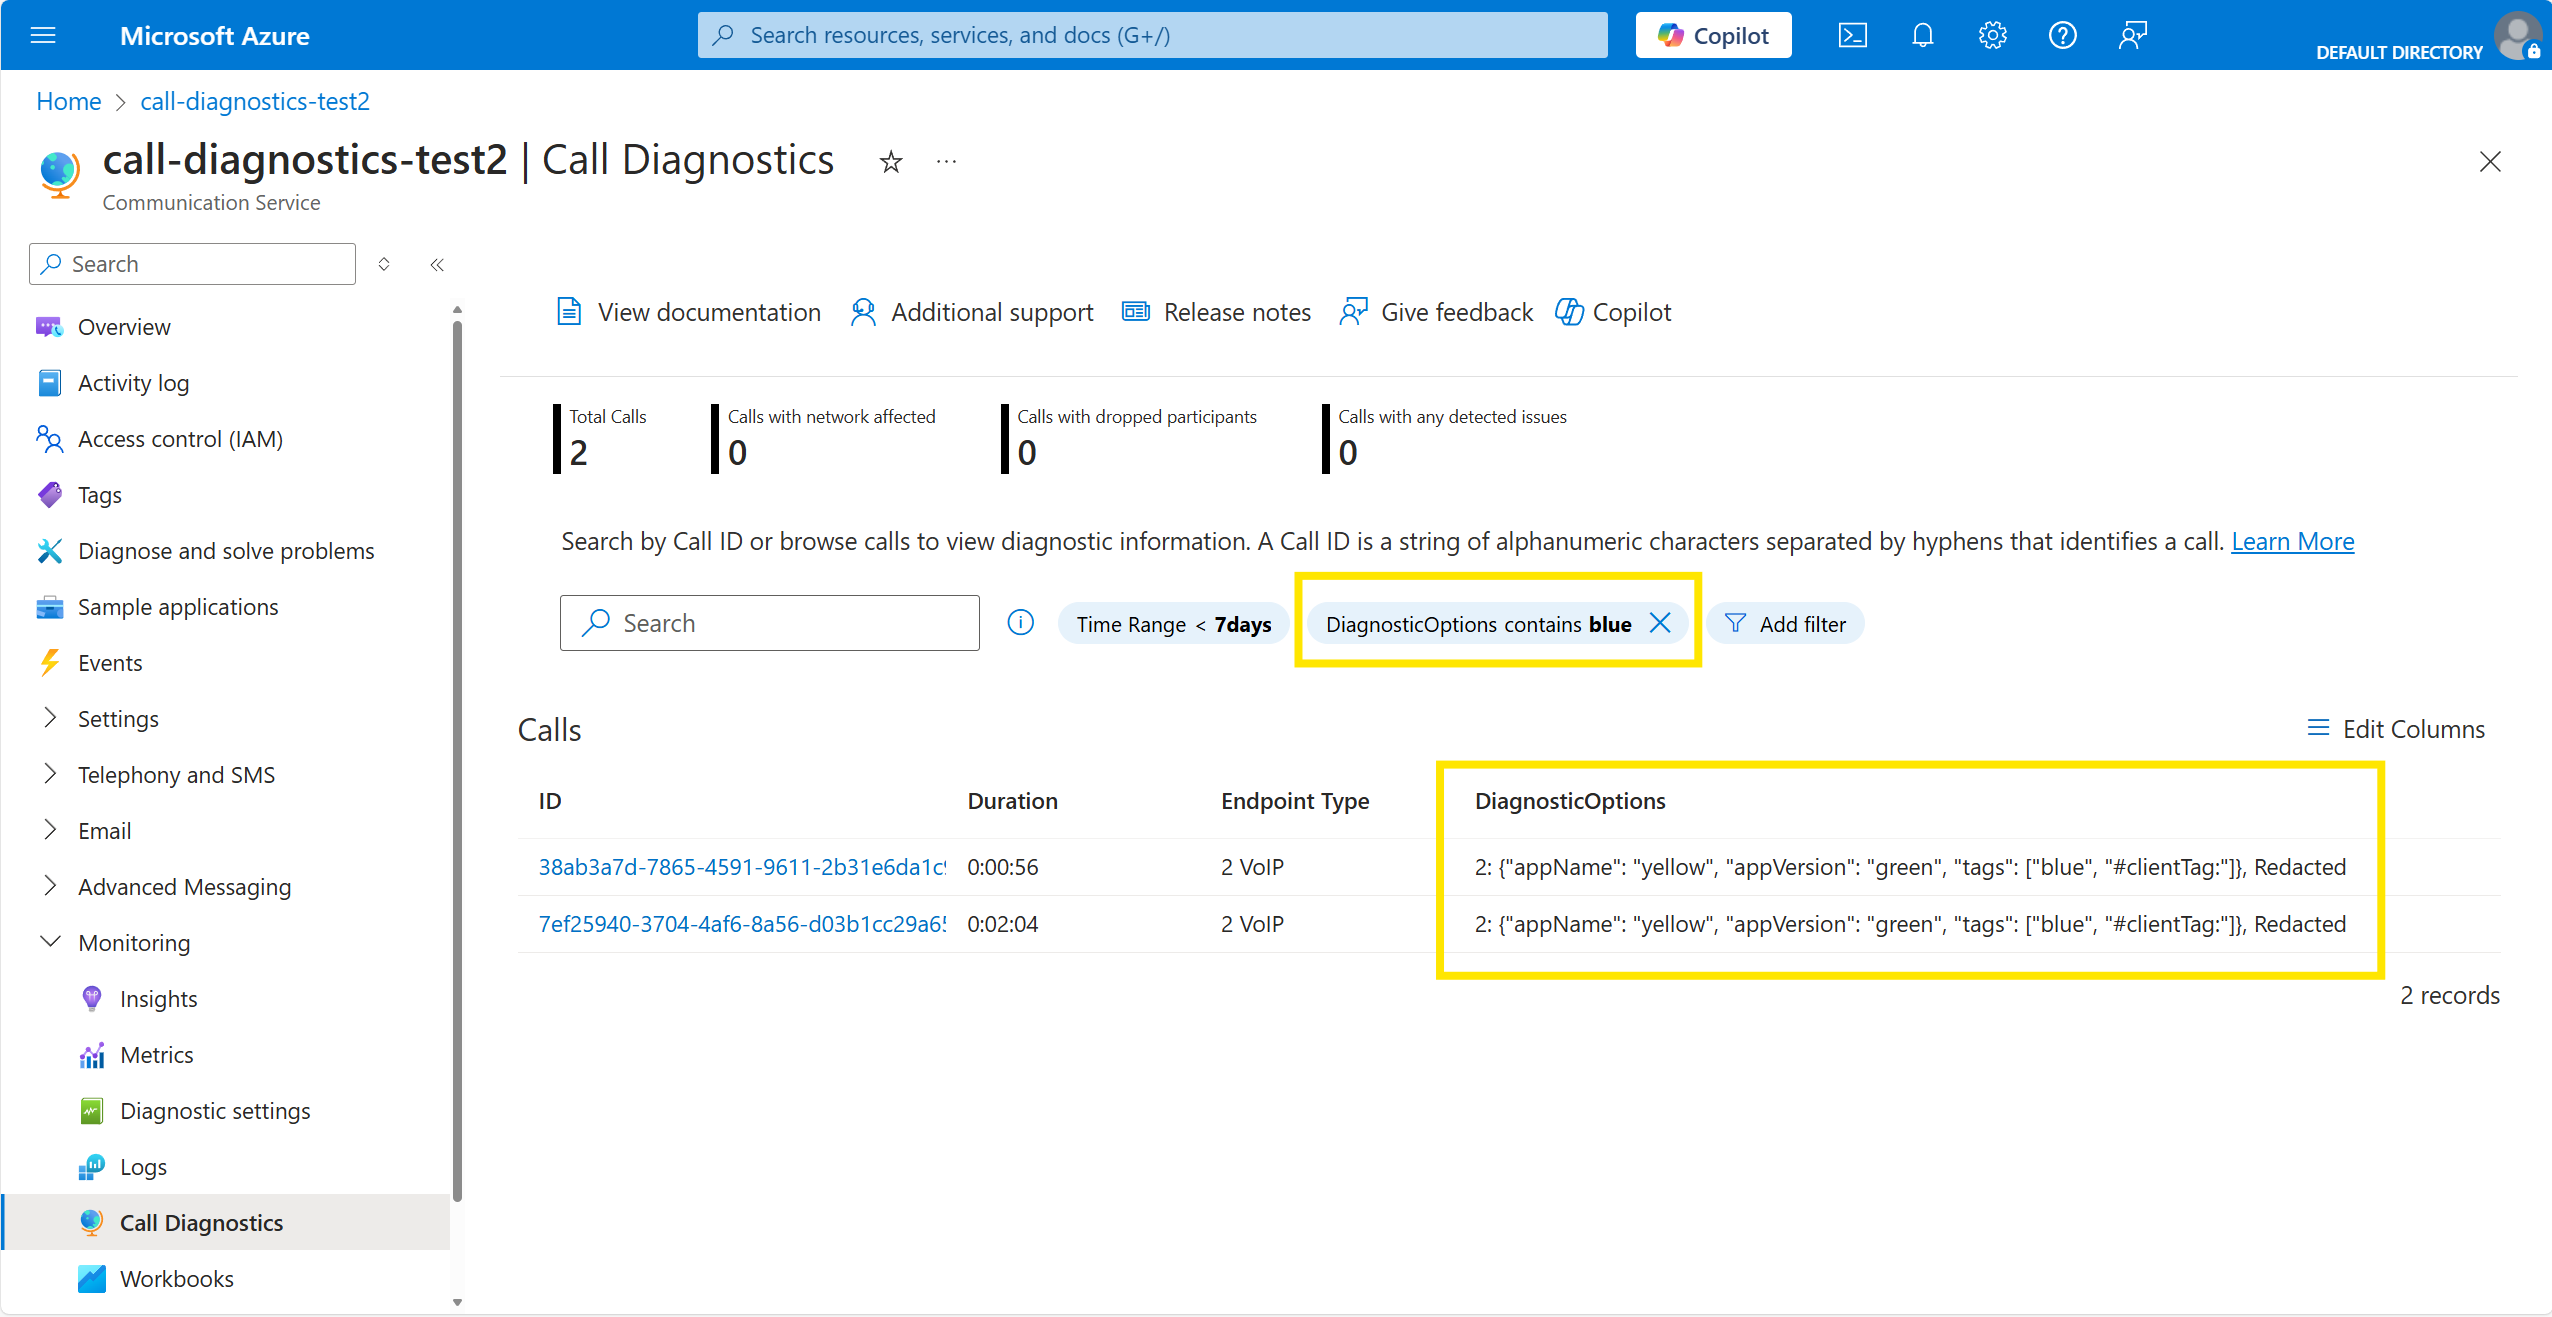
Task: Open the notifications bell
Action: tap(1922, 36)
